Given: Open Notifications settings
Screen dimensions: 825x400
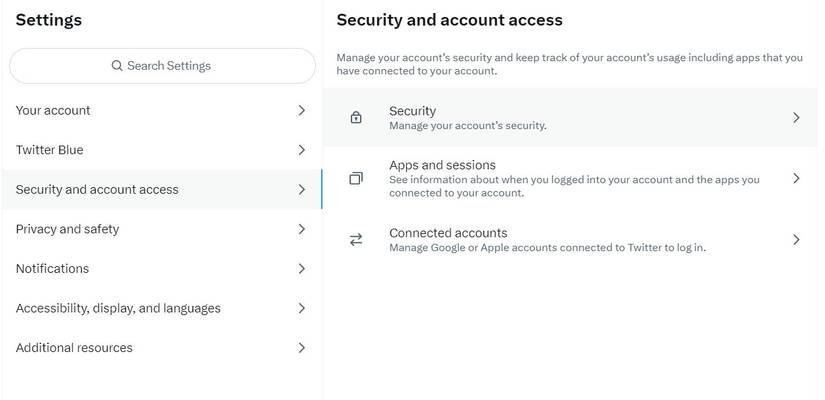Looking at the screenshot, I should tap(162, 268).
